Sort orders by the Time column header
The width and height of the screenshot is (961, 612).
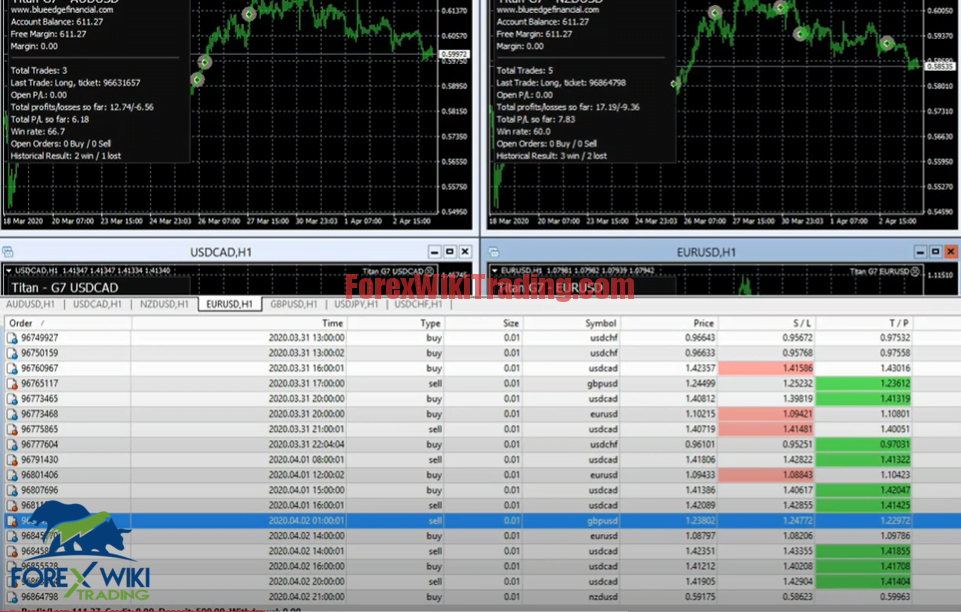(x=239, y=323)
